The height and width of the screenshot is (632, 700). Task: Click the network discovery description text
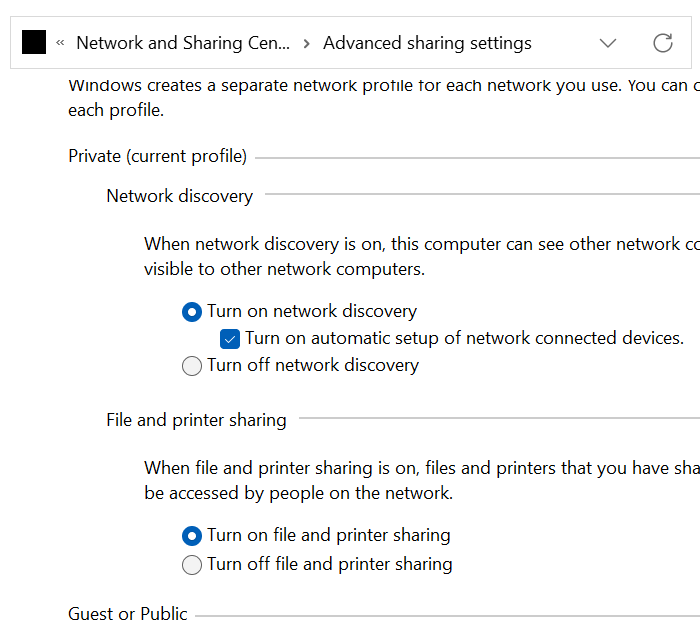[422, 257]
